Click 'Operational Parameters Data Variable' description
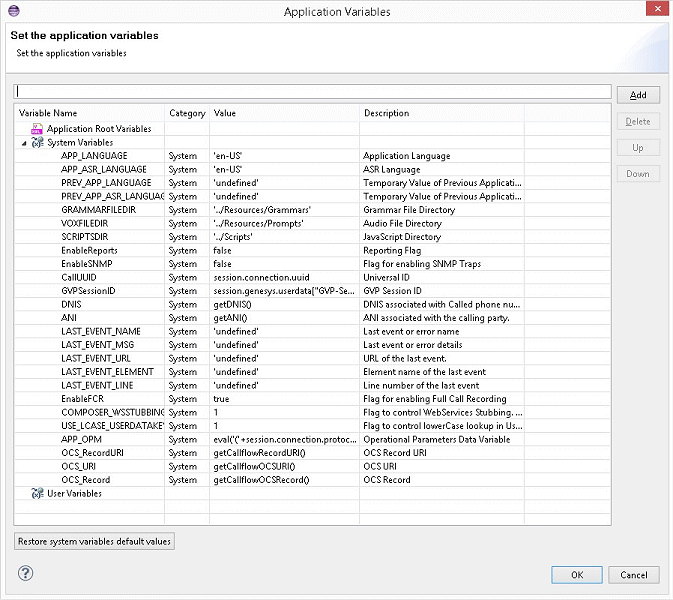 437,440
